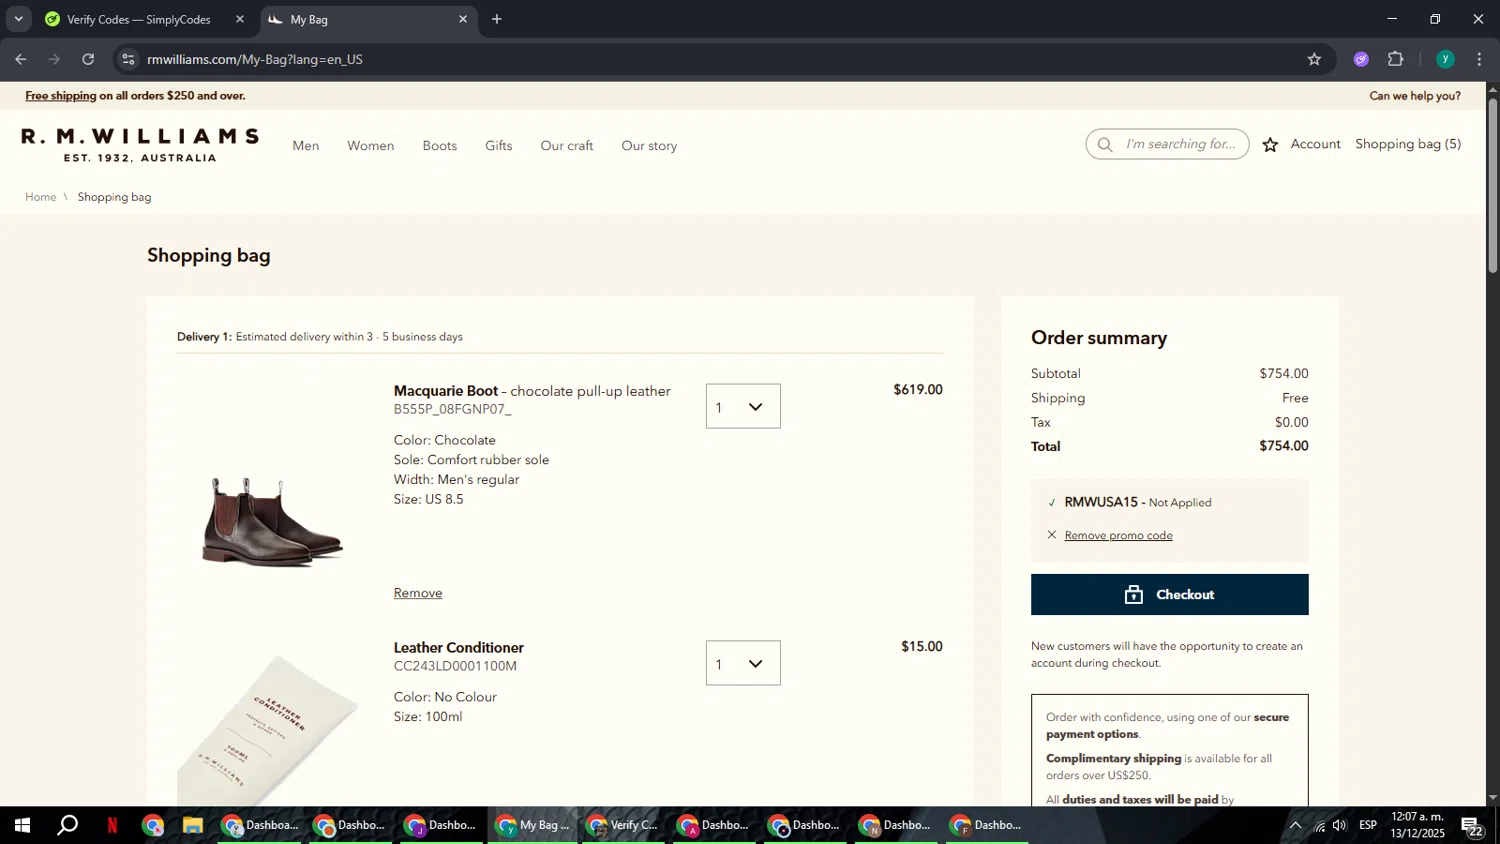Open Chrome three-dot menu

click(x=1479, y=59)
